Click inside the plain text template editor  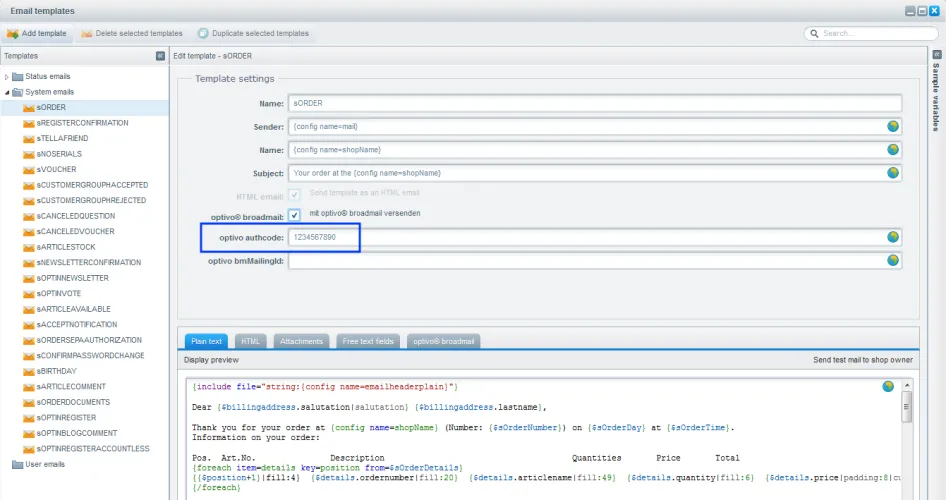[543, 438]
